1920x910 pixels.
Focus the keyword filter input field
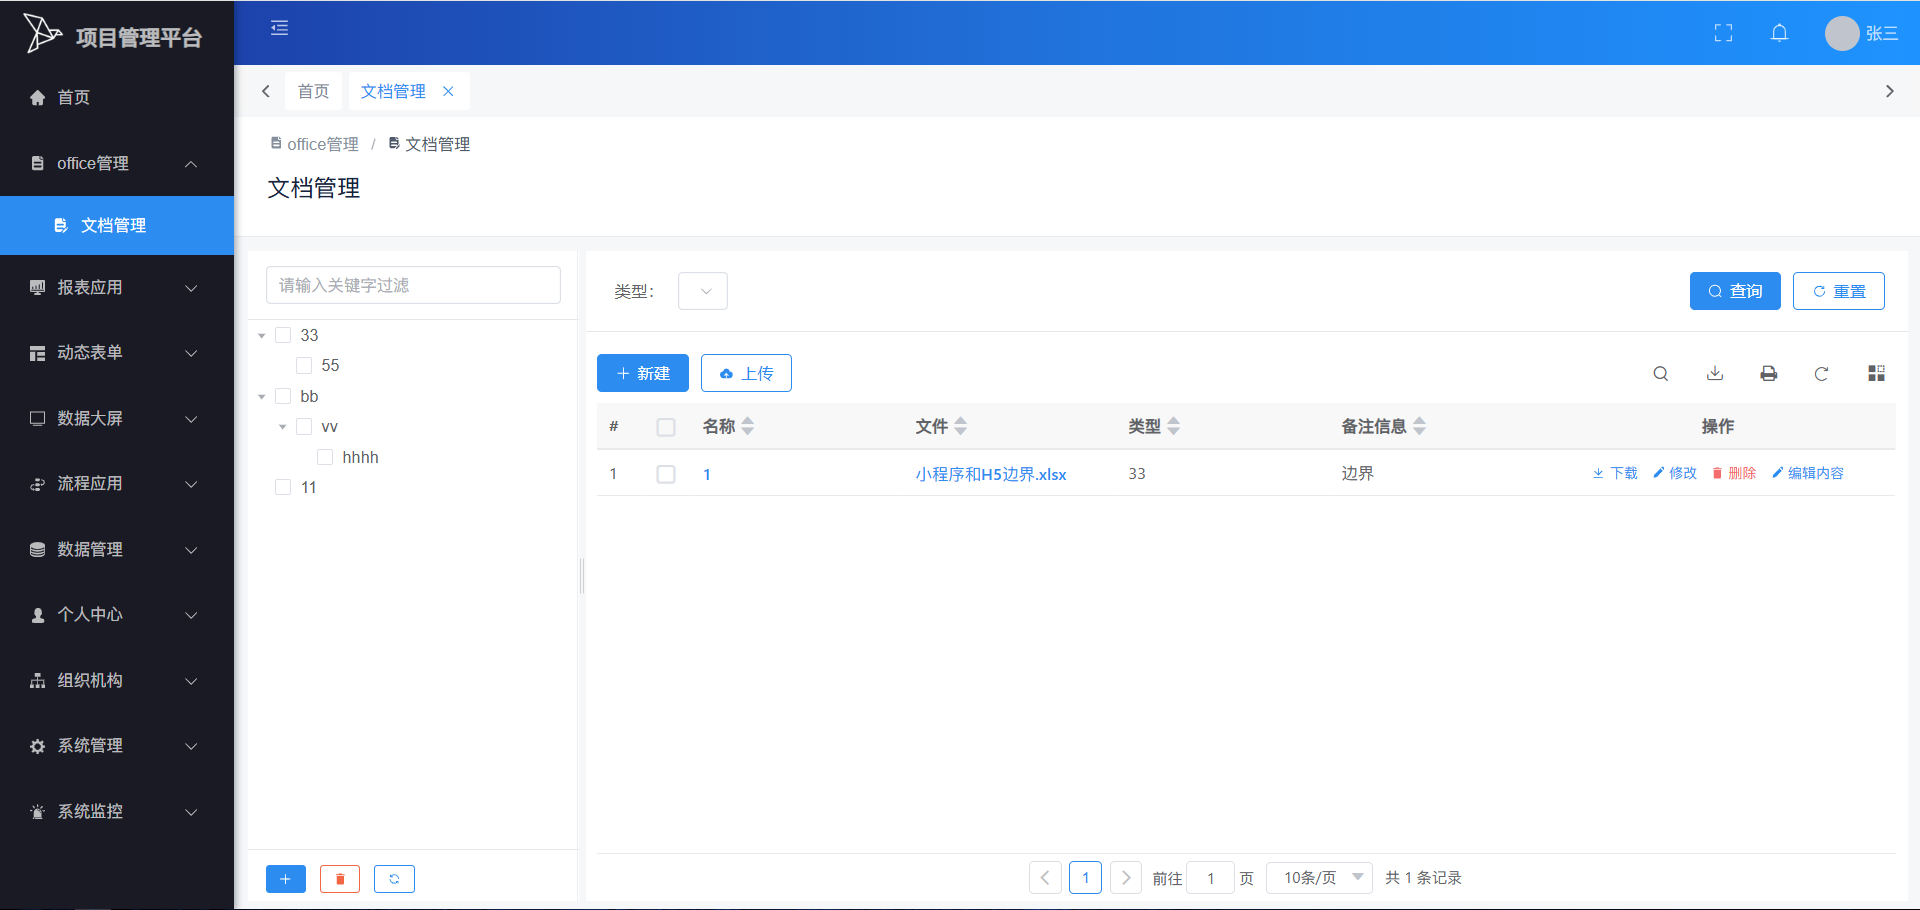pos(413,285)
